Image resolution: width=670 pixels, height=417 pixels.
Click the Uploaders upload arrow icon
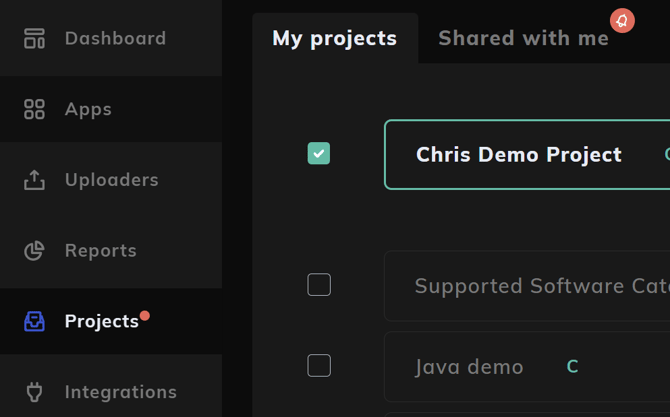tap(34, 180)
